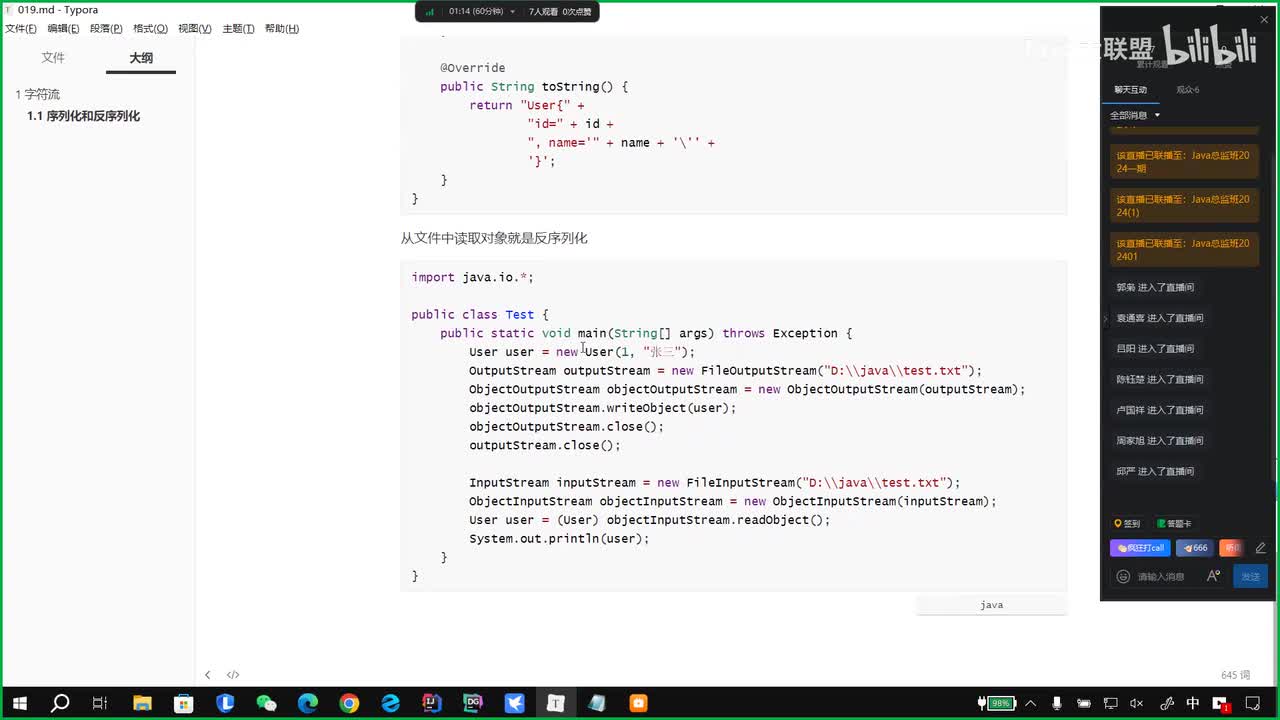Viewport: 1280px width, 720px height.
Task: Collapse the Typora sidebar with the chevron icon
Action: click(x=208, y=675)
